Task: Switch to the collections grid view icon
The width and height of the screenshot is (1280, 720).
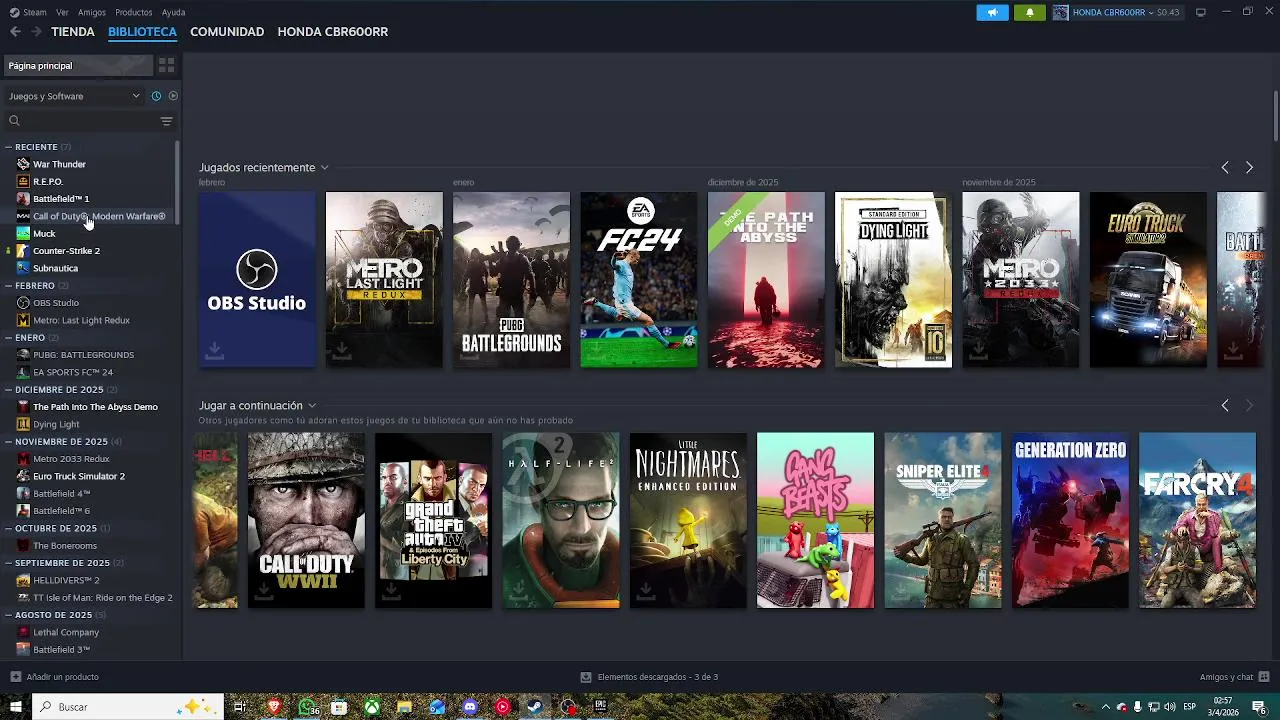Action: (167, 66)
